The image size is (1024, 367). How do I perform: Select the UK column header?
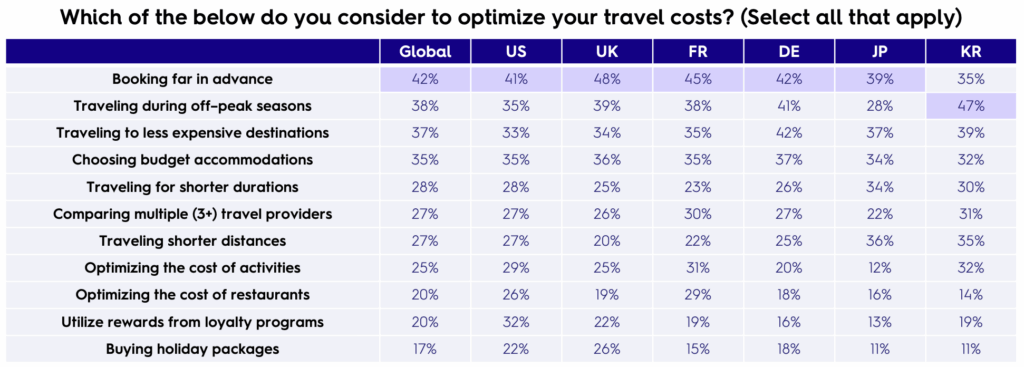[x=607, y=52]
